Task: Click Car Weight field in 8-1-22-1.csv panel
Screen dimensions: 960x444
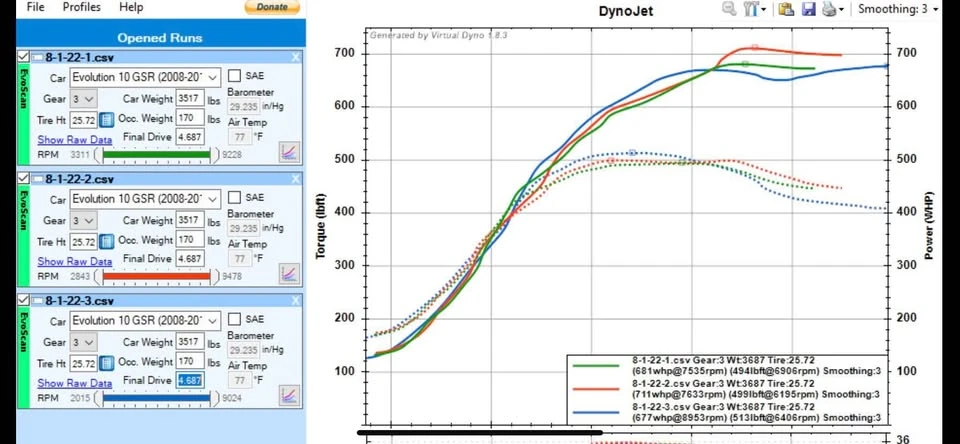Action: (190, 99)
